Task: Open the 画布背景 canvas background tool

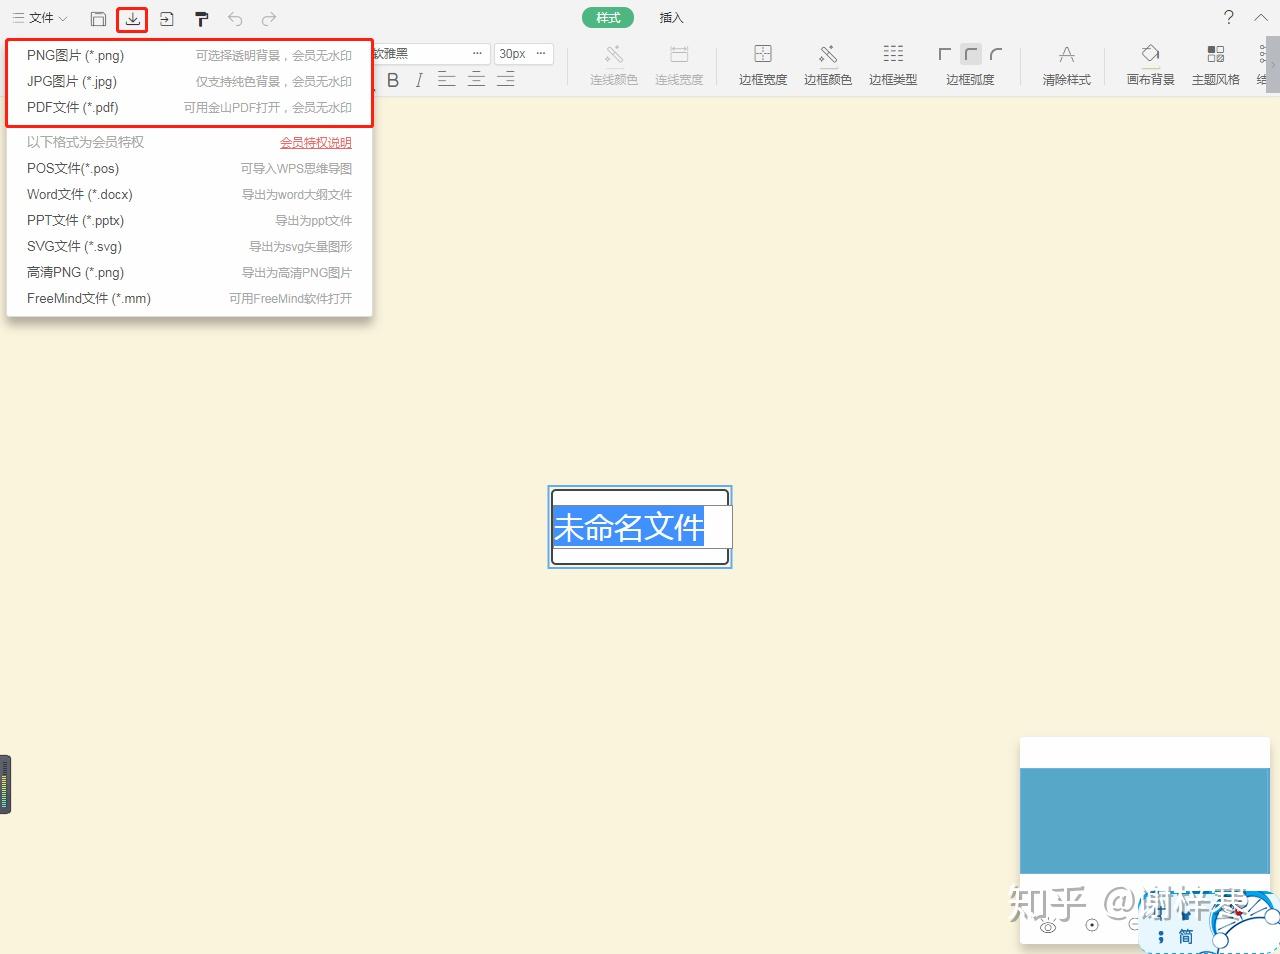Action: click(x=1150, y=62)
